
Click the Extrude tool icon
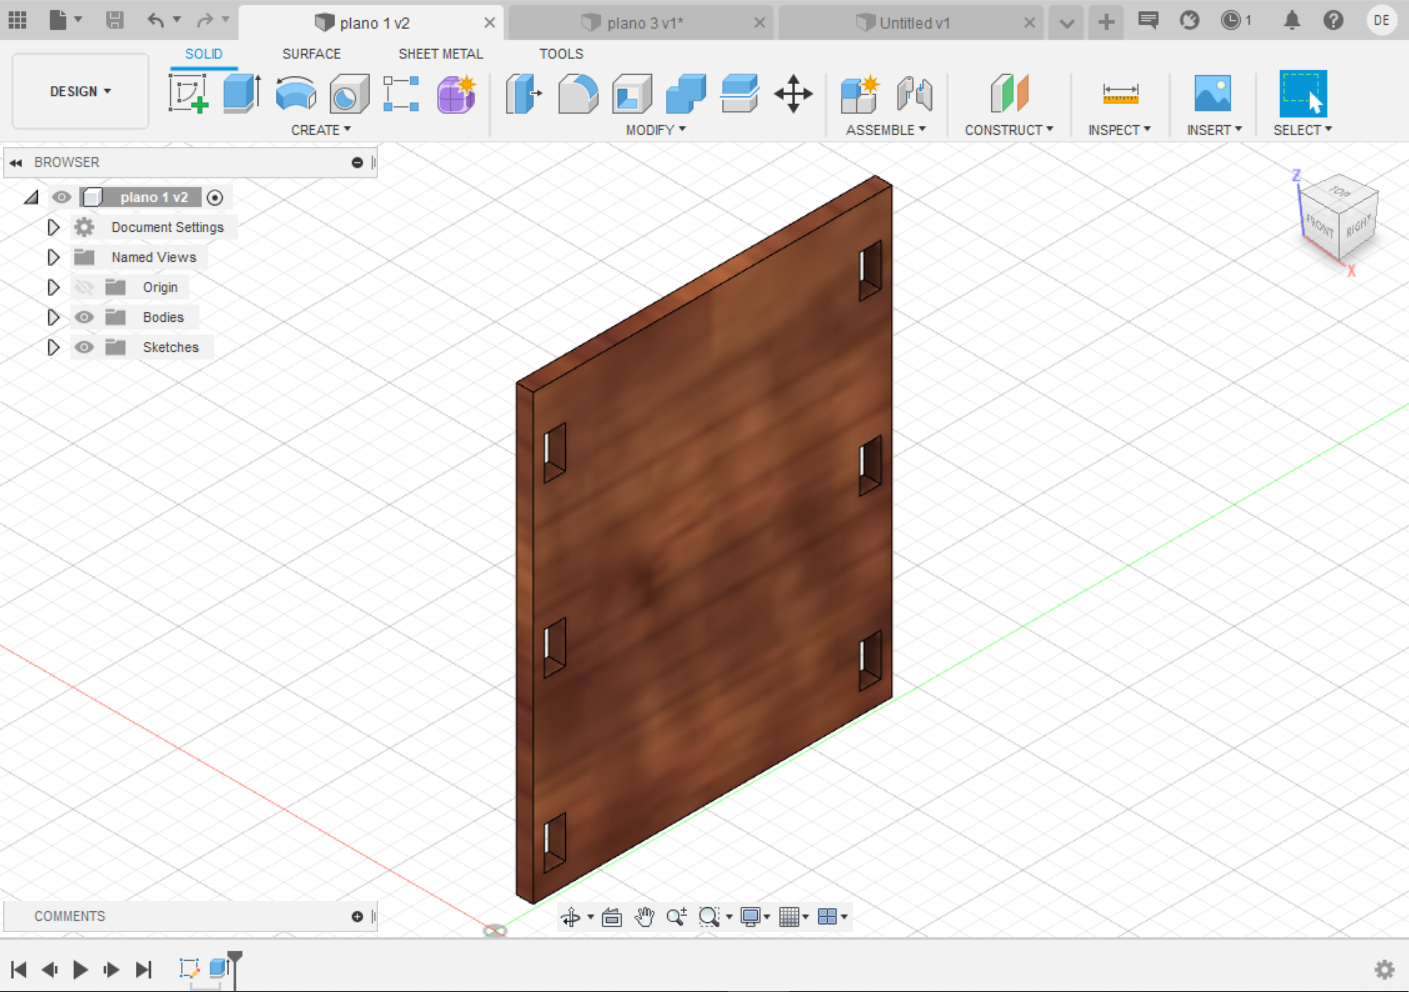click(241, 94)
